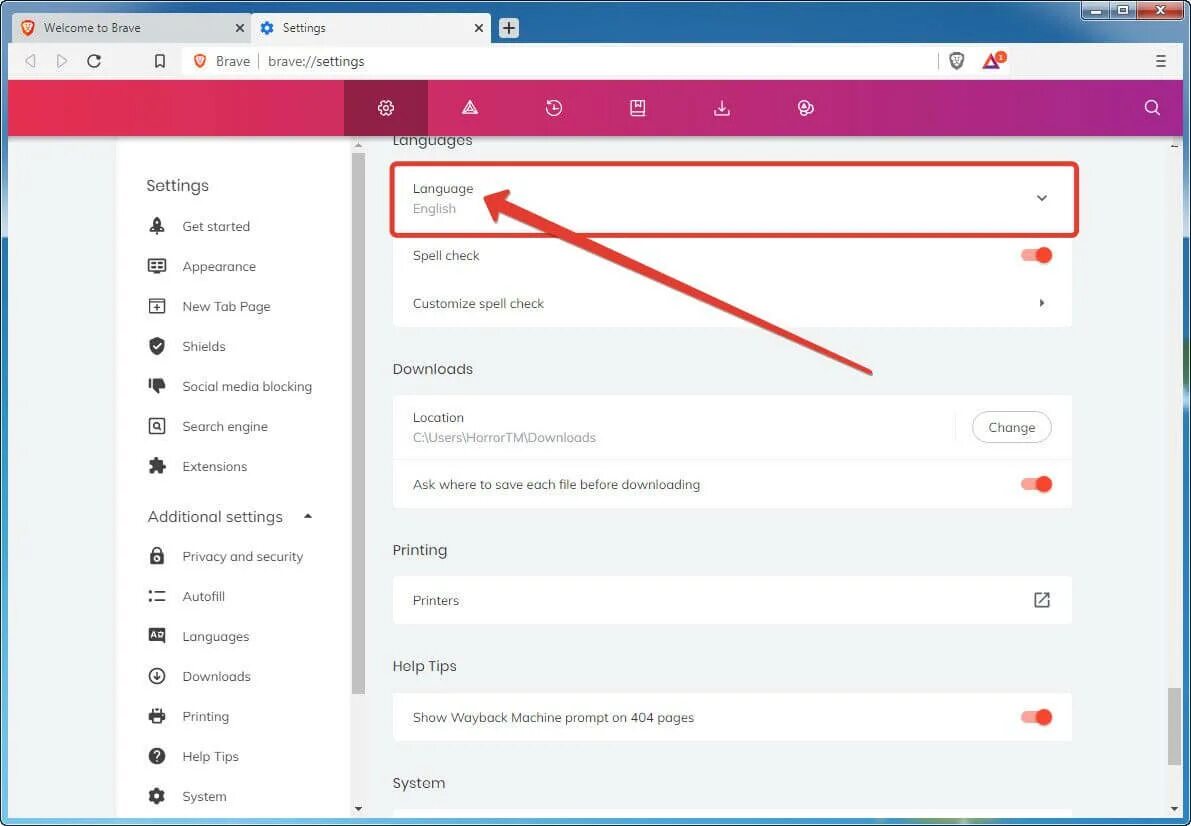Collapse the Additional settings section arrow
The image size is (1191, 826).
(308, 517)
